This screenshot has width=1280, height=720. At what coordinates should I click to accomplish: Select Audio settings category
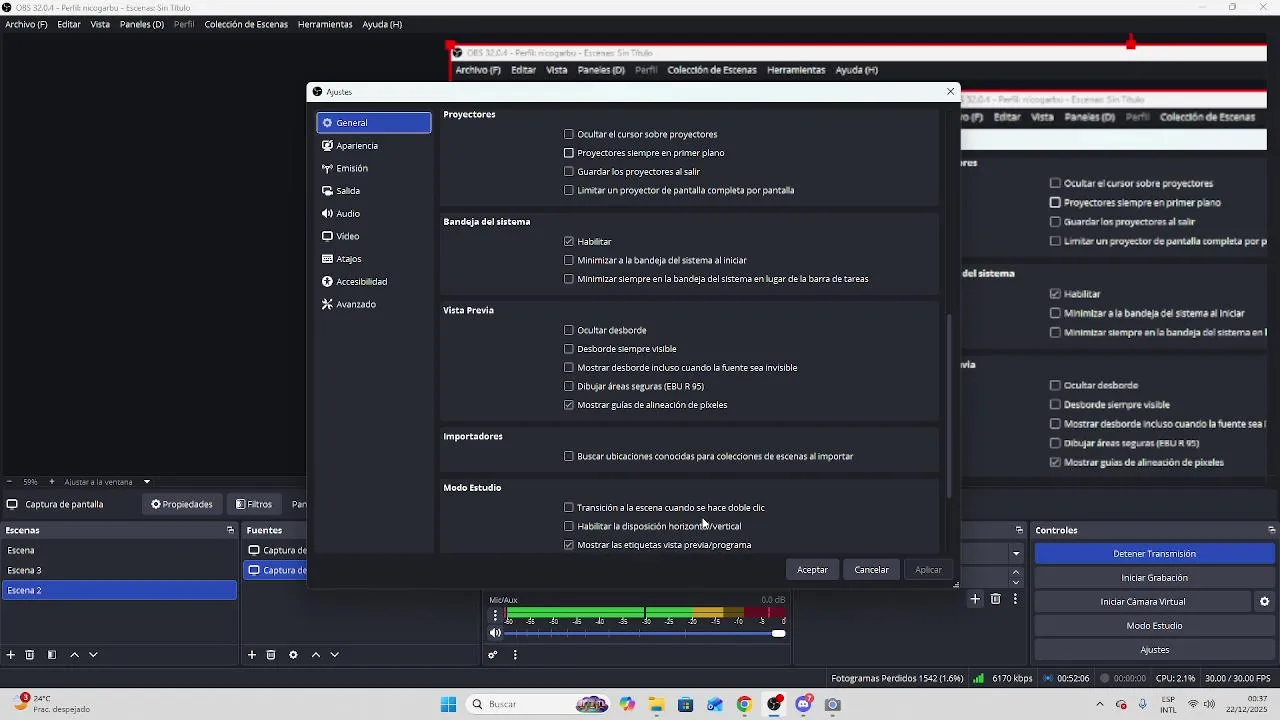click(374, 214)
